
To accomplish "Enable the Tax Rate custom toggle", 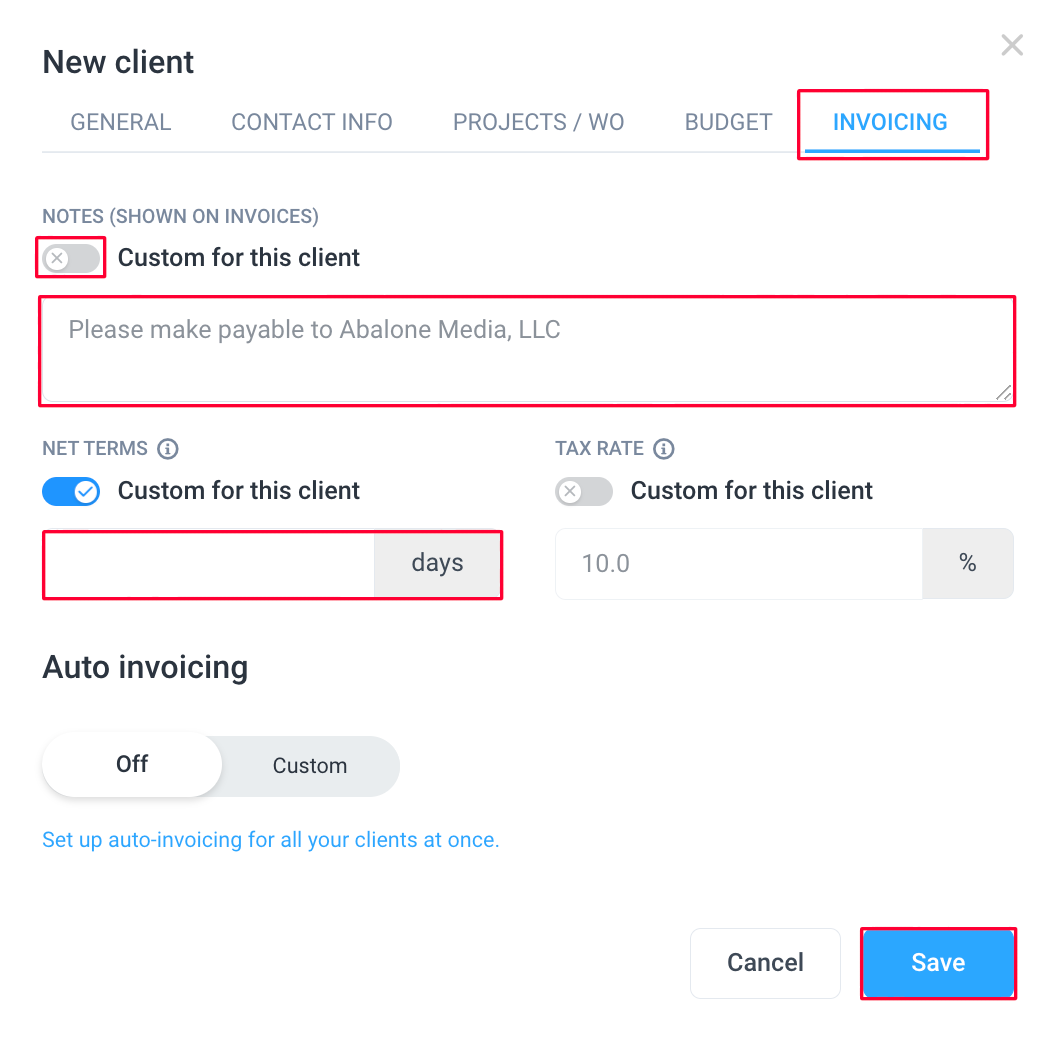I will tap(583, 491).
